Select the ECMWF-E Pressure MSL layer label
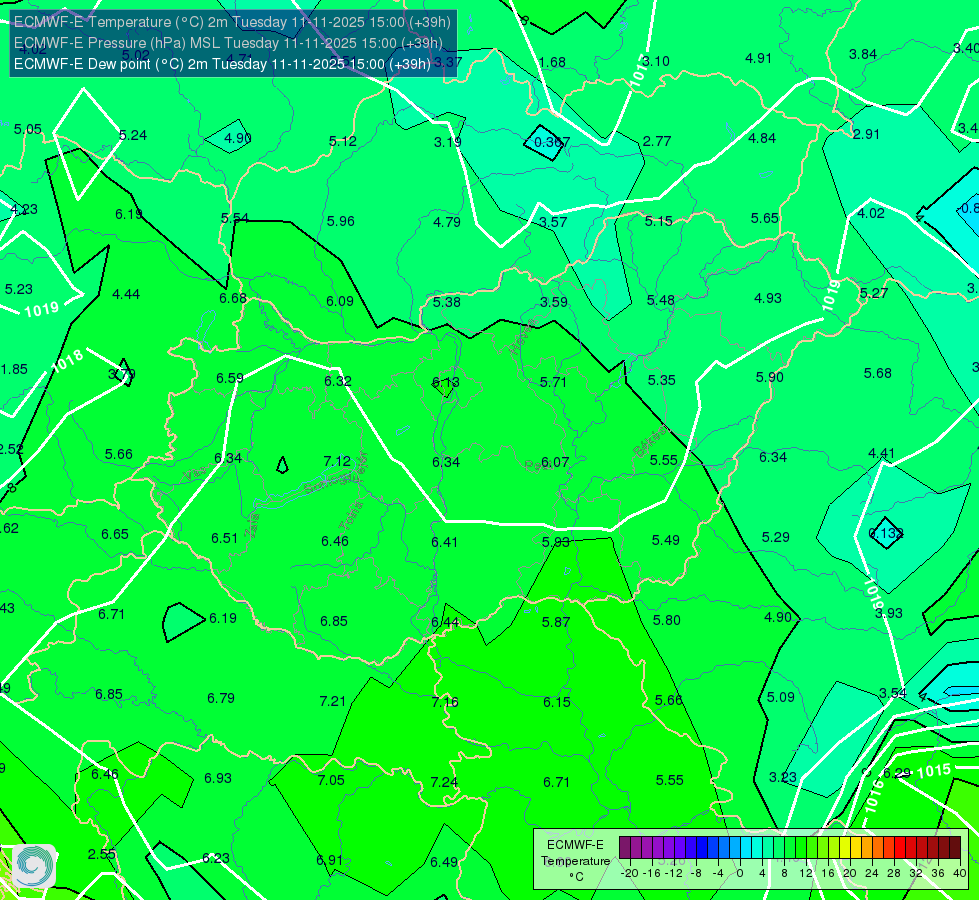 (x=228, y=43)
